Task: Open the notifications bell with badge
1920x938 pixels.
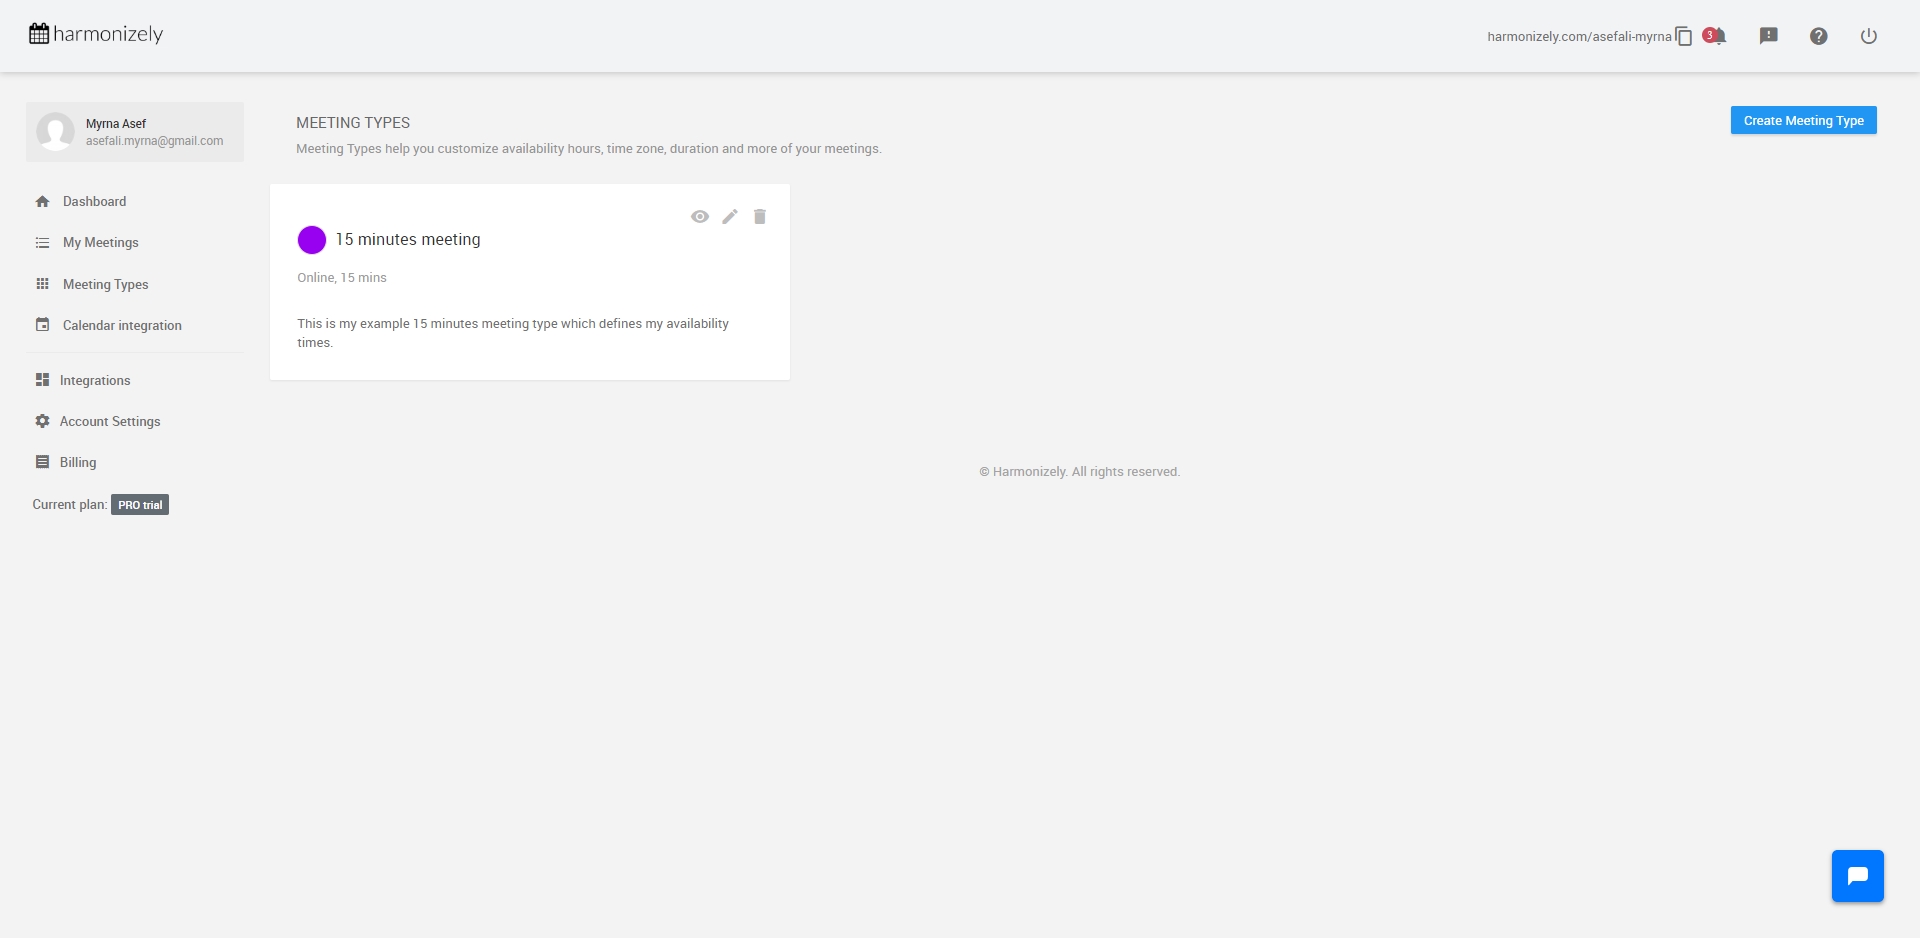Action: click(x=1717, y=36)
